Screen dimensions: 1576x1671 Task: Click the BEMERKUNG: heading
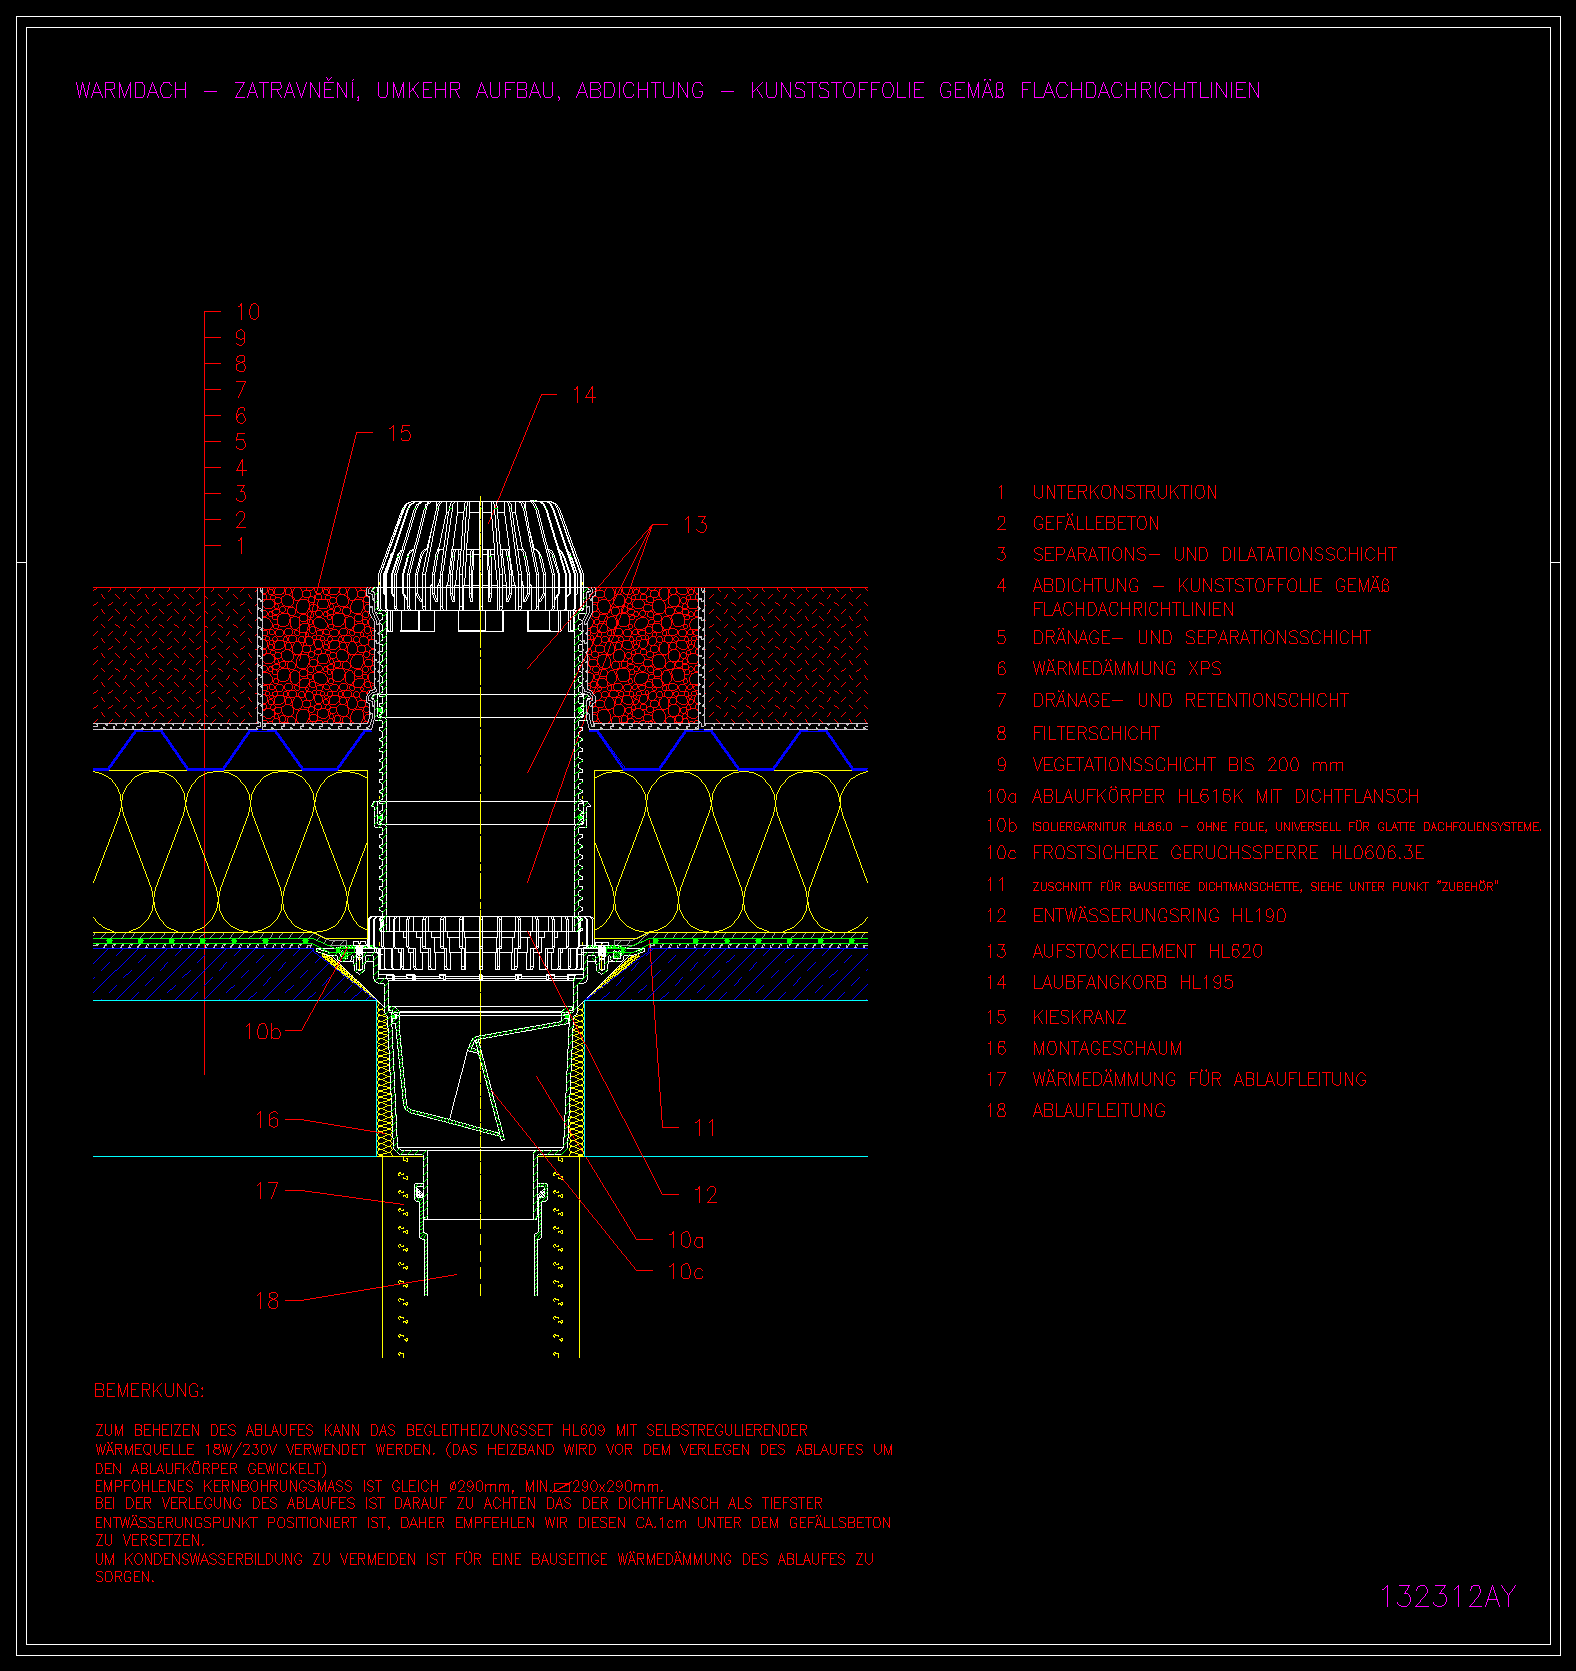149,1391
